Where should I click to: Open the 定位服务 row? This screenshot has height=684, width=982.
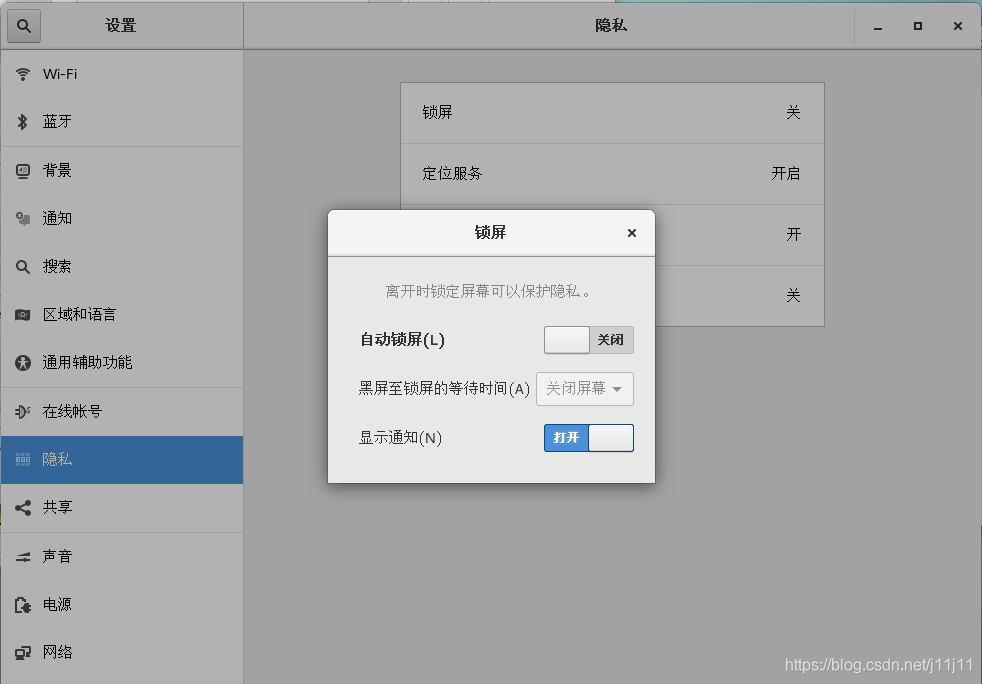coord(612,174)
